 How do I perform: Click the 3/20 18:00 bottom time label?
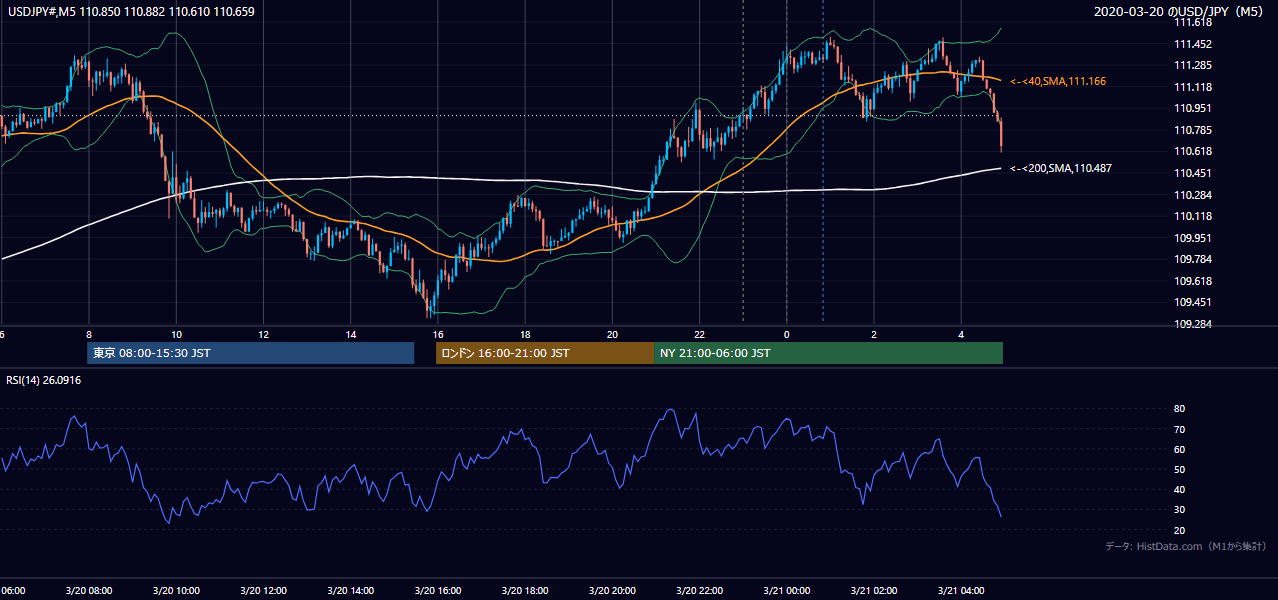tap(525, 591)
